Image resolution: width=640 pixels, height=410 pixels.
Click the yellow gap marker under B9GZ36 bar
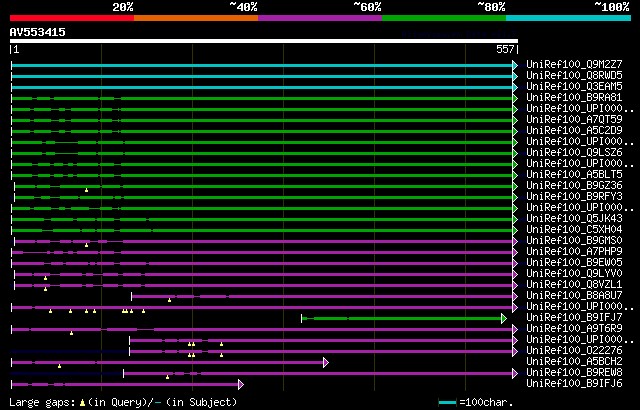(x=87, y=190)
